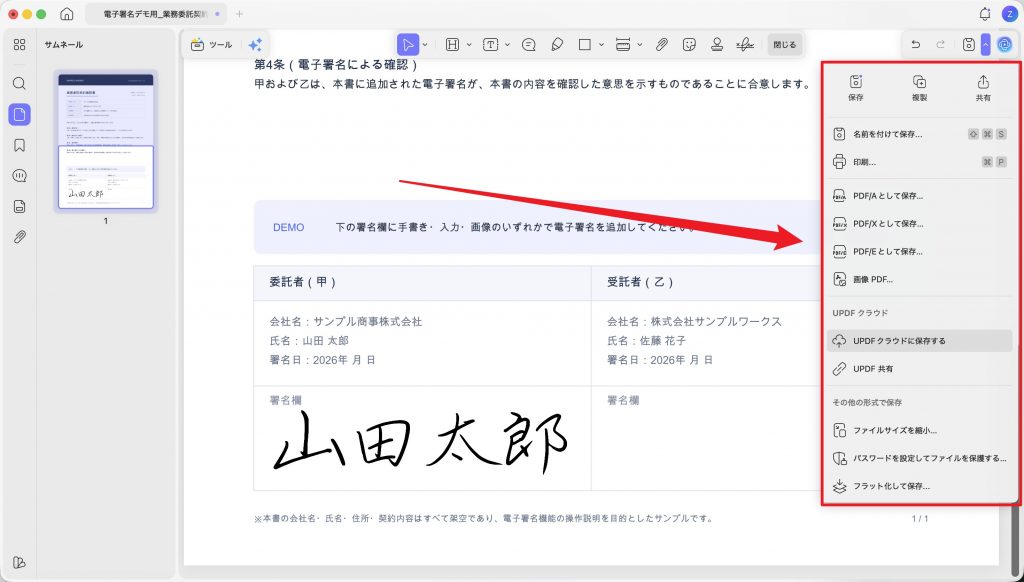The image size is (1024, 582).
Task: Select UPDF クラウドに保存する
Action: (x=920, y=341)
